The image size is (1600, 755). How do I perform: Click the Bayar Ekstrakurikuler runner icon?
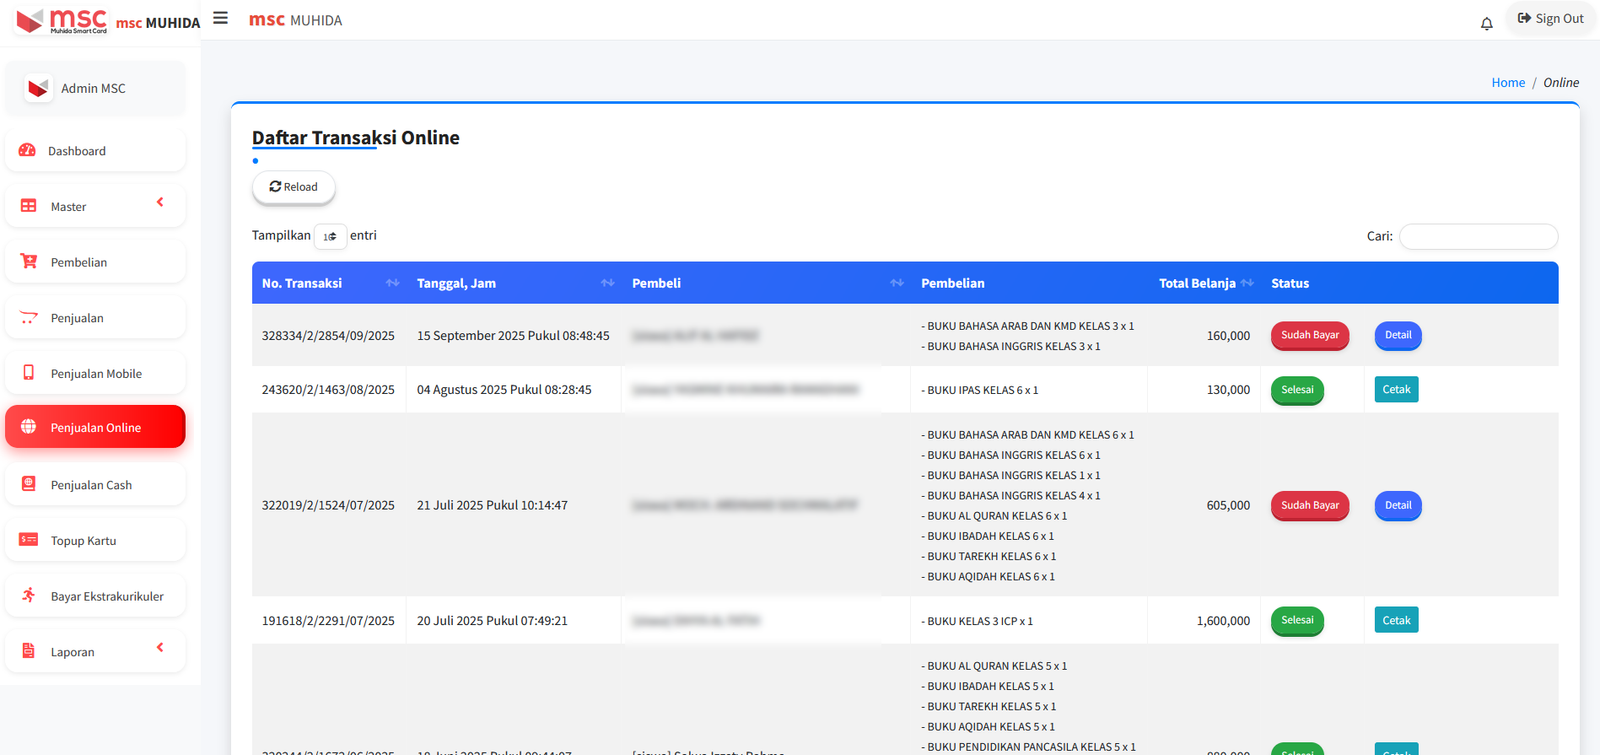tap(28, 595)
